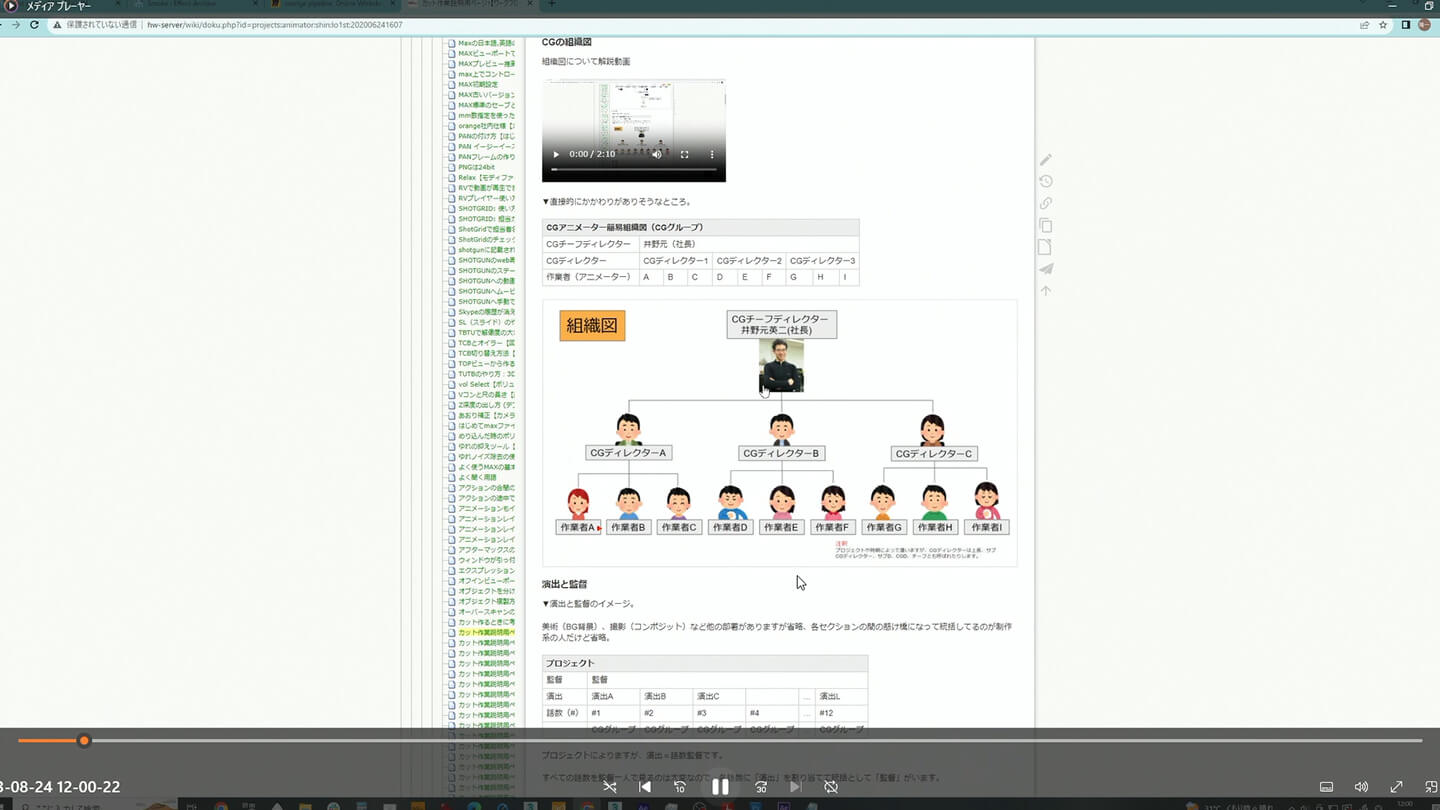Open the browser profile avatar
This screenshot has width=1440, height=810.
(1424, 24)
